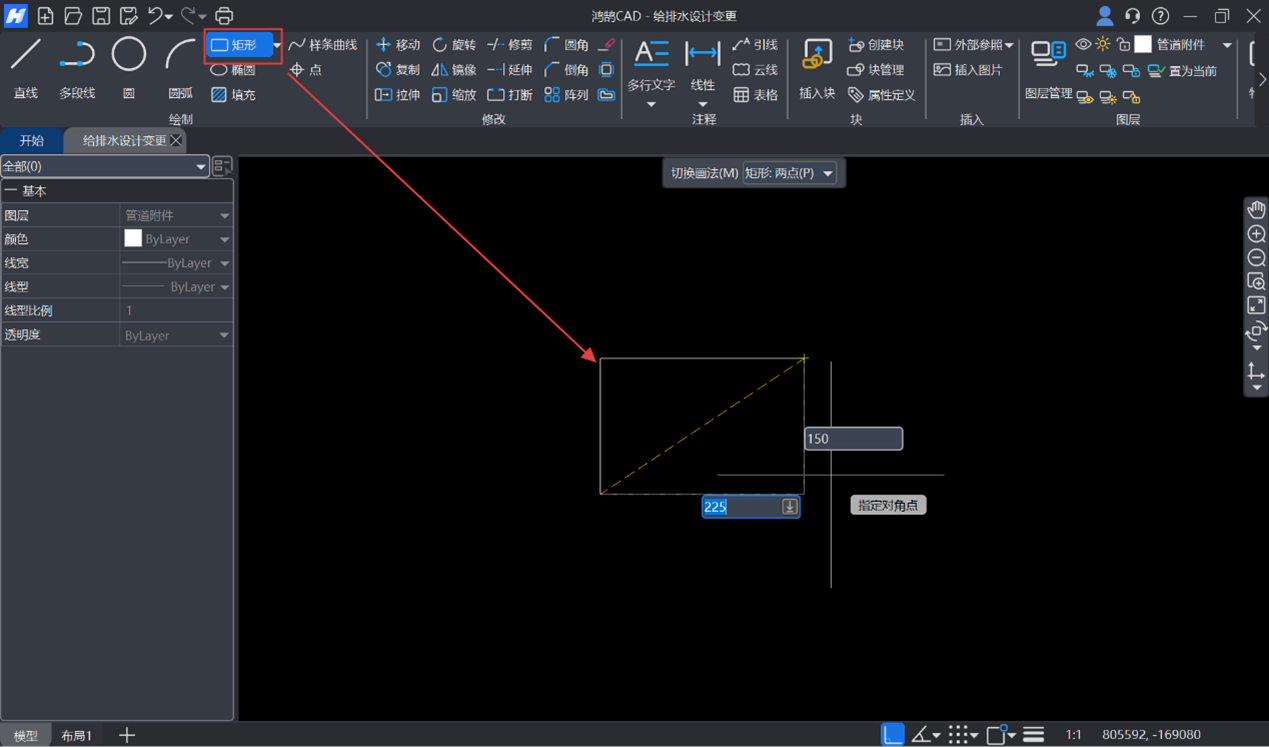The height and width of the screenshot is (747, 1269).
Task: Choose the 多段线 (Polyline) tool
Action: tap(77, 66)
